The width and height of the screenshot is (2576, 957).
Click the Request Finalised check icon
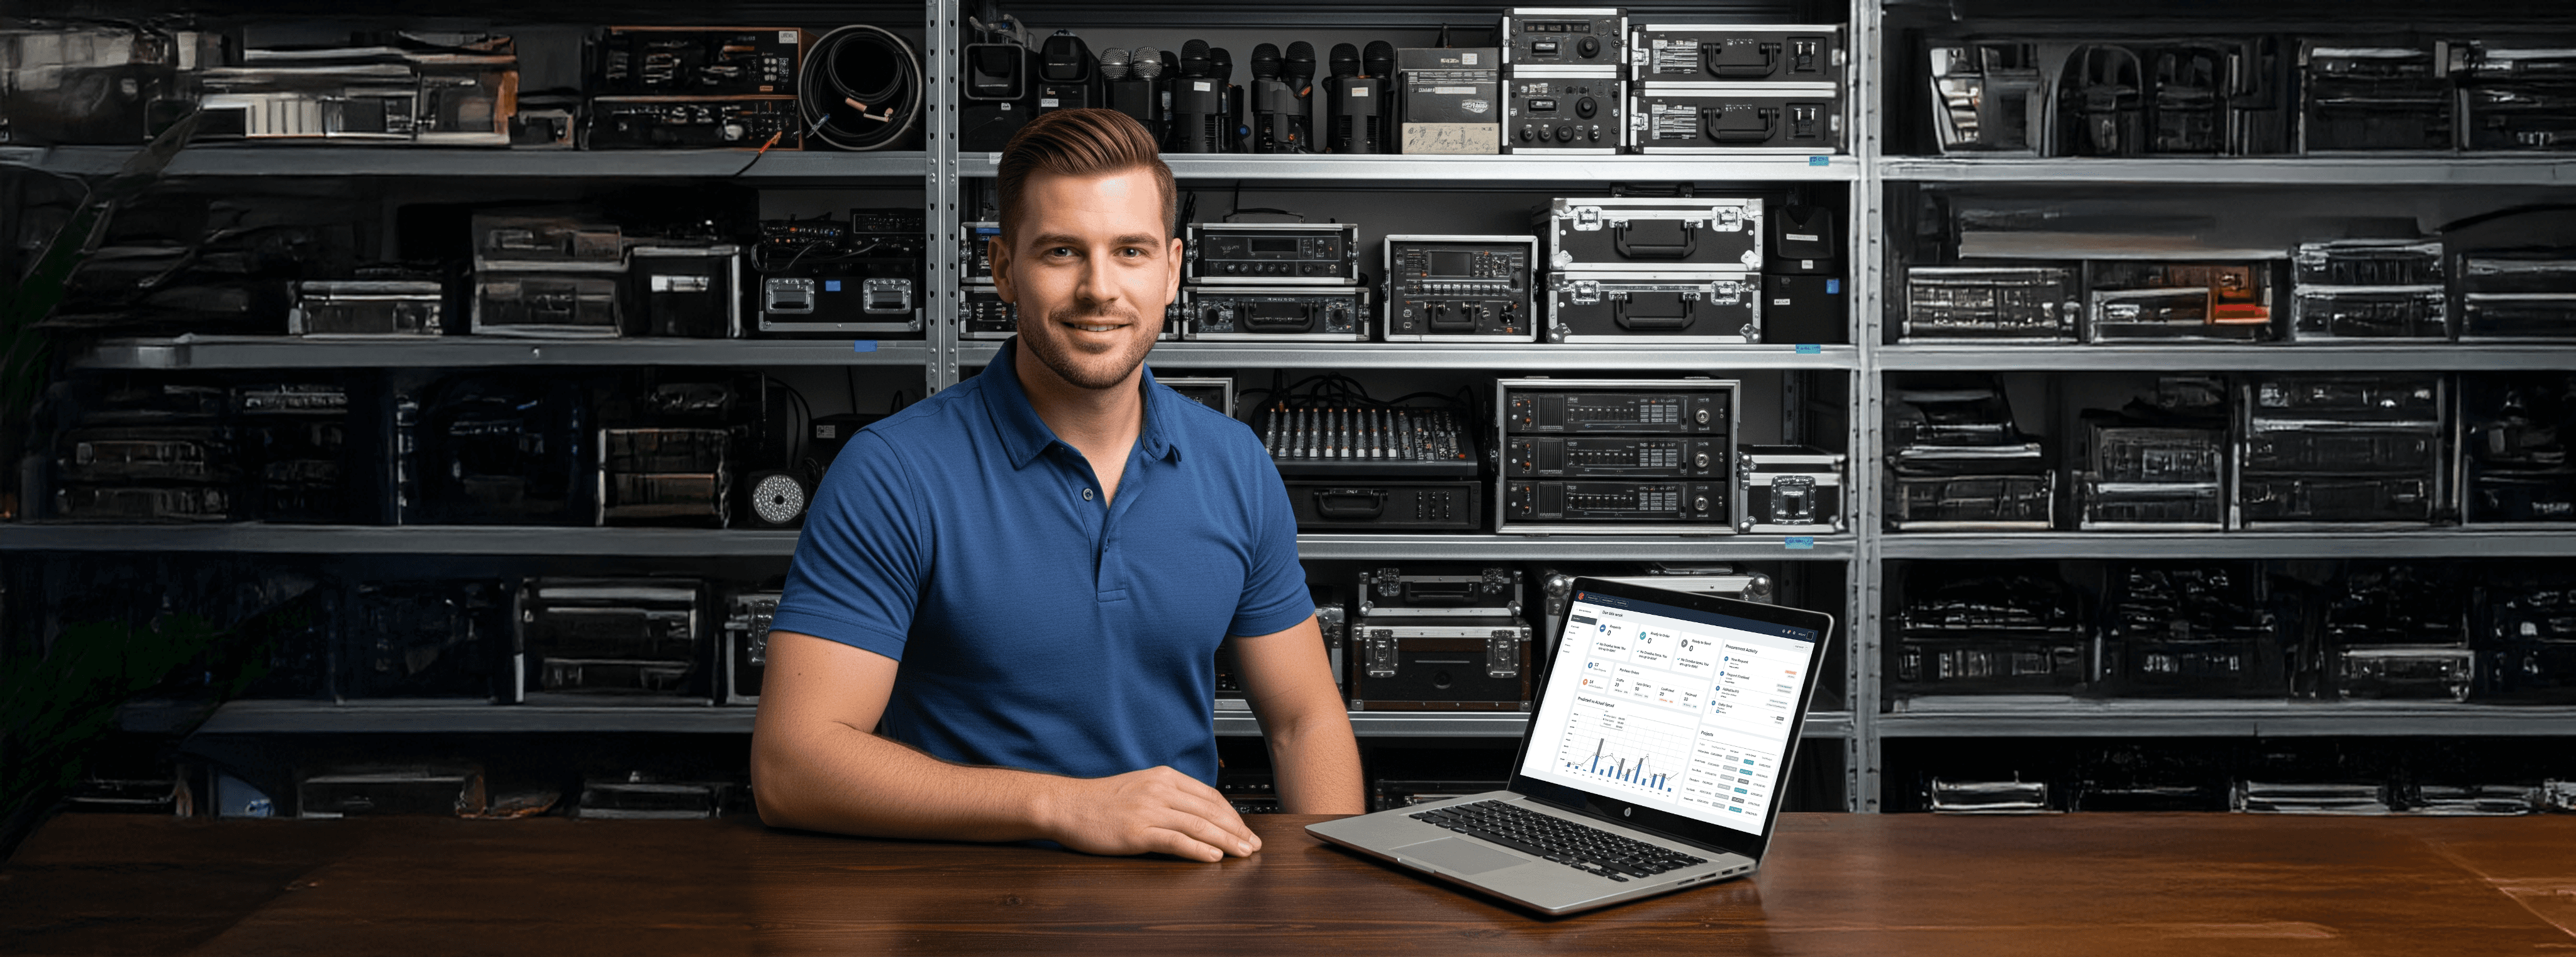tap(1722, 674)
